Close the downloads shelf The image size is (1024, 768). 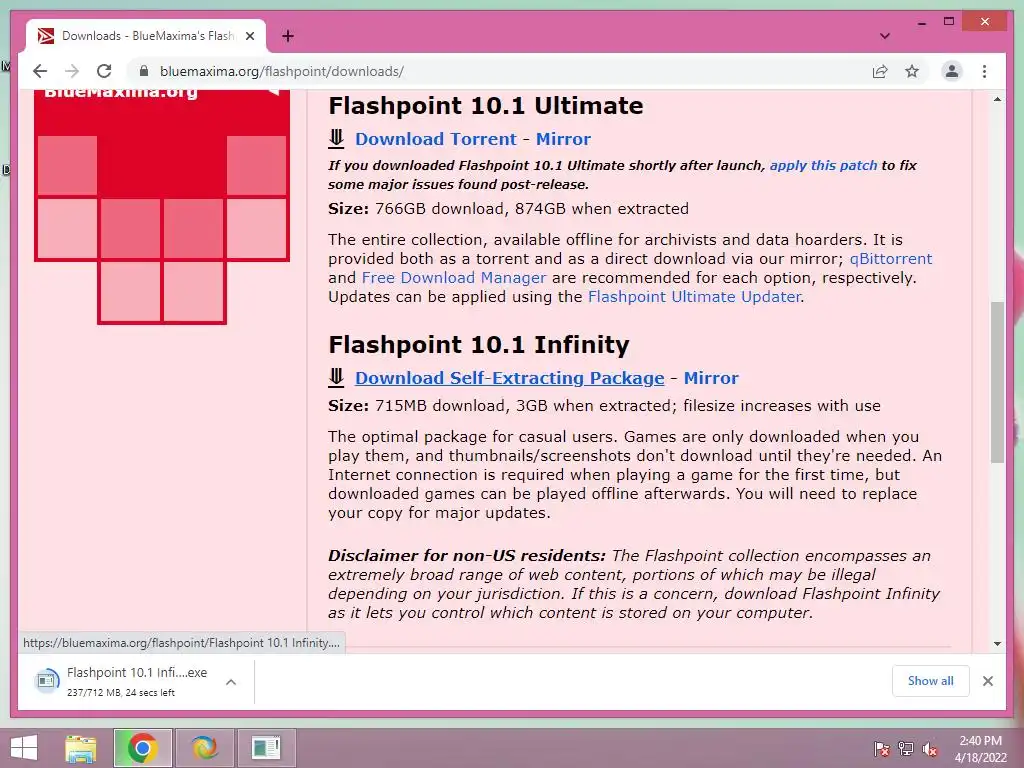pos(987,681)
